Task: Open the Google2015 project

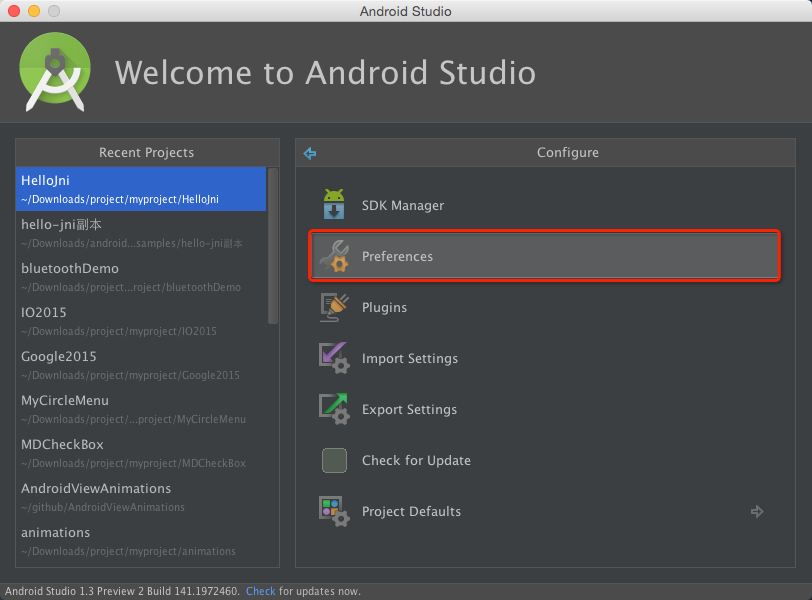Action: (x=141, y=365)
